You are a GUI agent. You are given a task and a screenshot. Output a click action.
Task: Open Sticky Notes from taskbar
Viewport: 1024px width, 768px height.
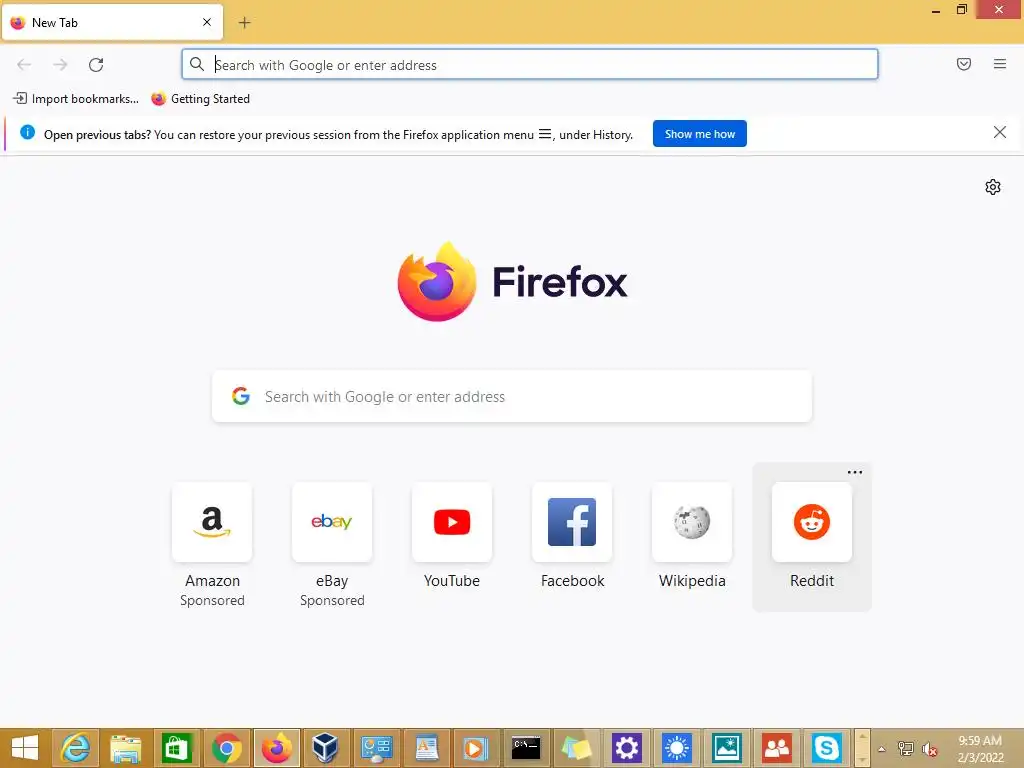tap(576, 748)
